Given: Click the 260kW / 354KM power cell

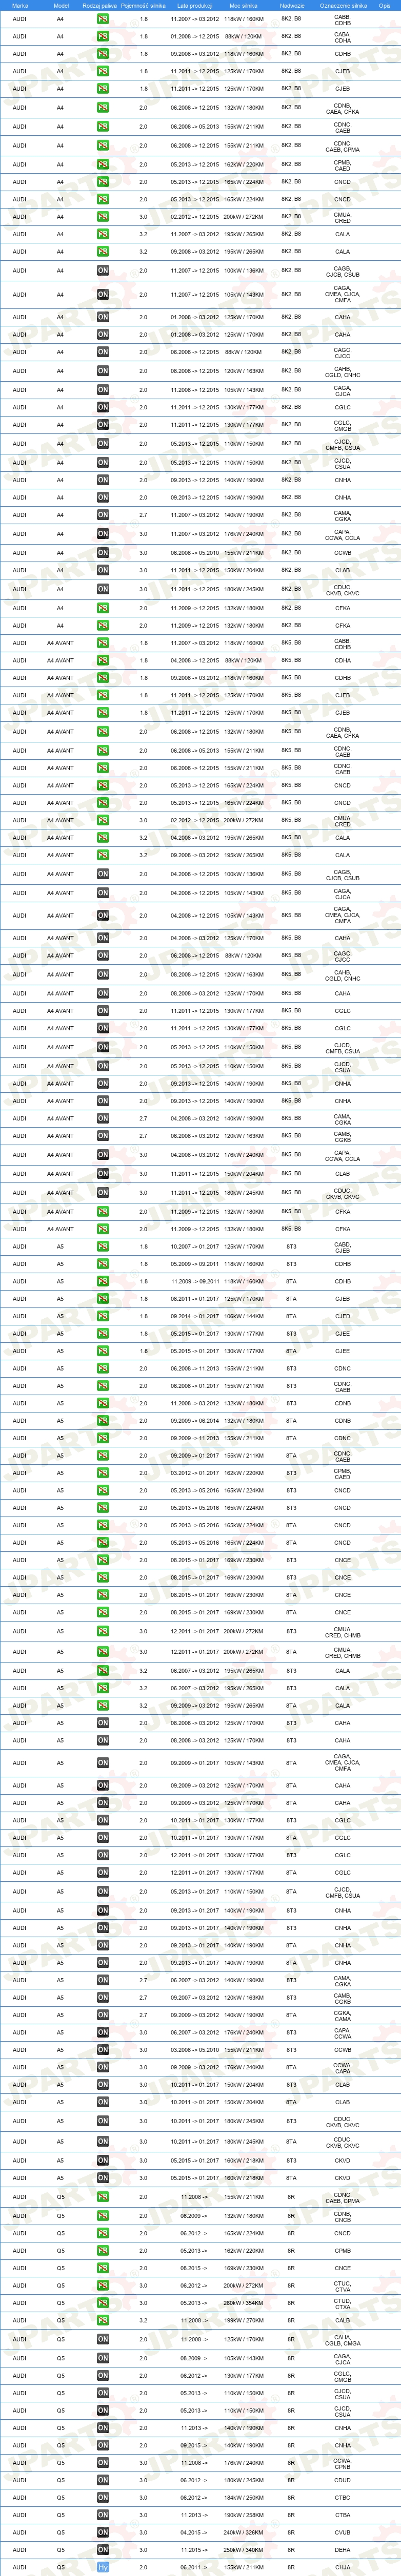Looking at the screenshot, I should tap(244, 2303).
